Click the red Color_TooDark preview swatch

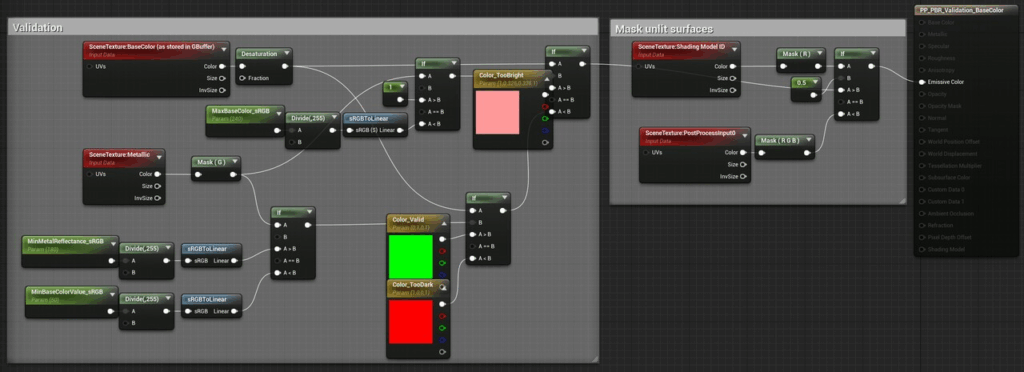pyautogui.click(x=411, y=322)
